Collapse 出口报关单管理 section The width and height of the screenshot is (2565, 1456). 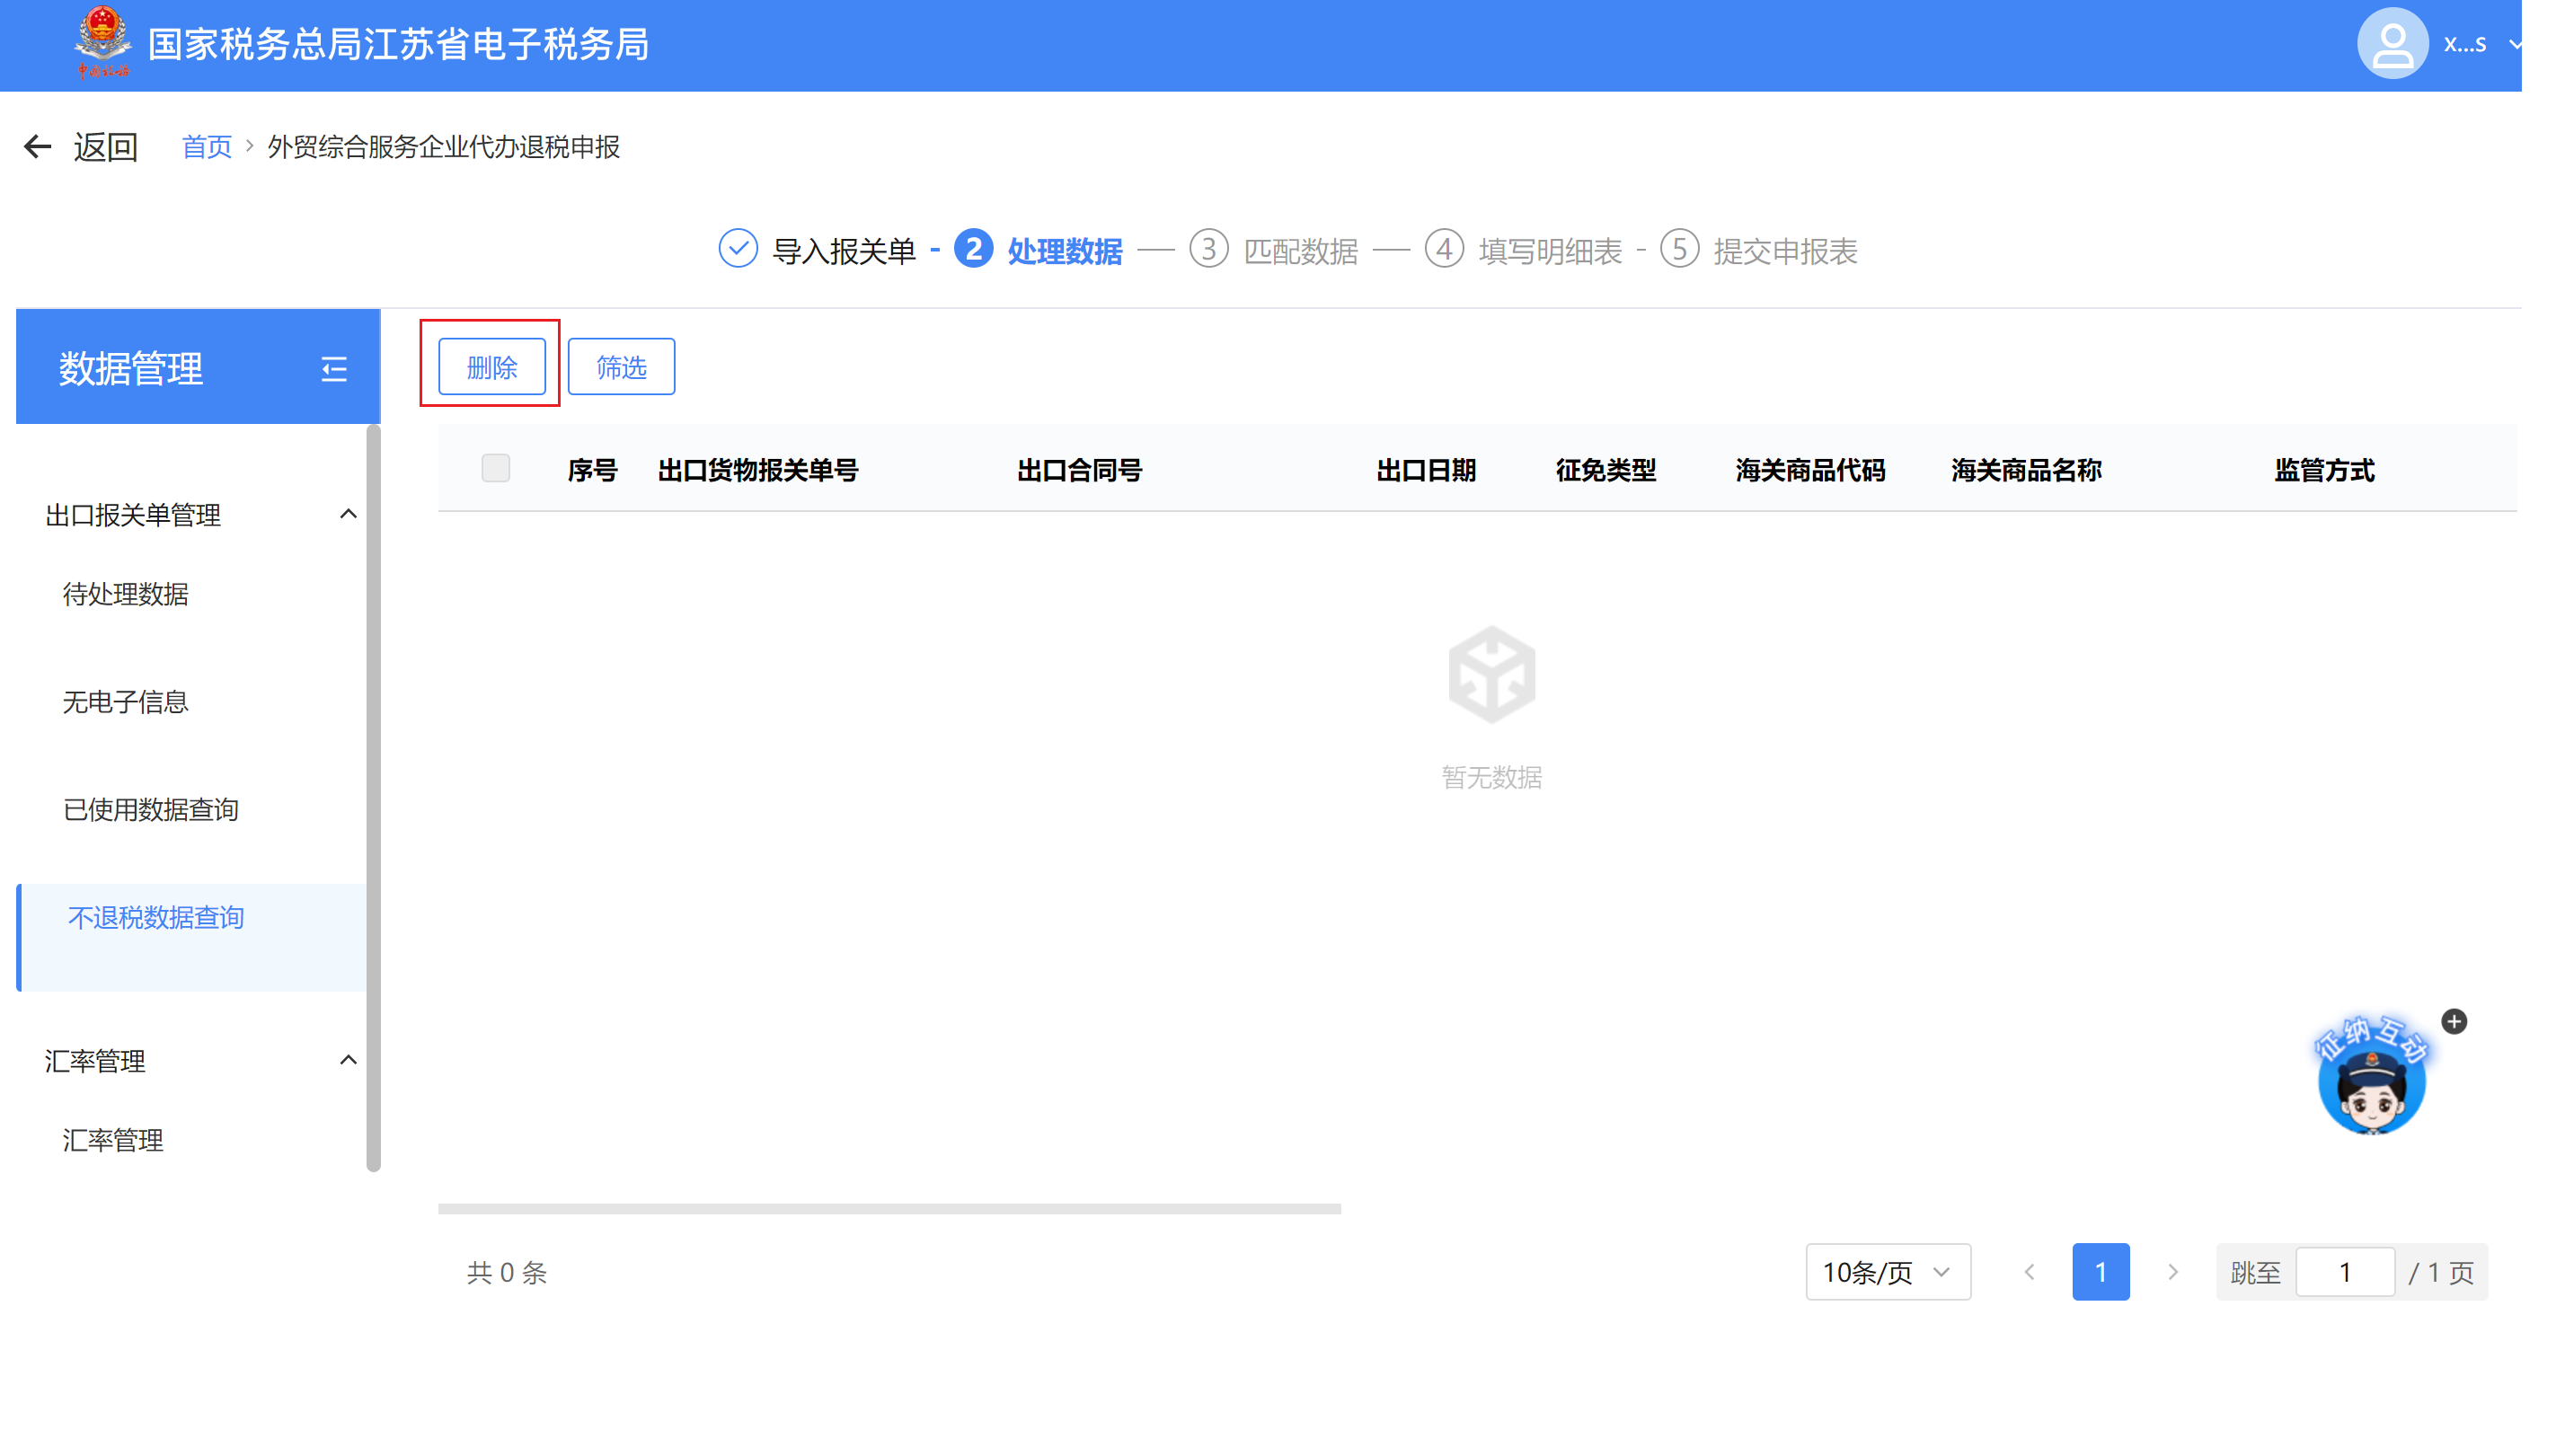(x=348, y=514)
